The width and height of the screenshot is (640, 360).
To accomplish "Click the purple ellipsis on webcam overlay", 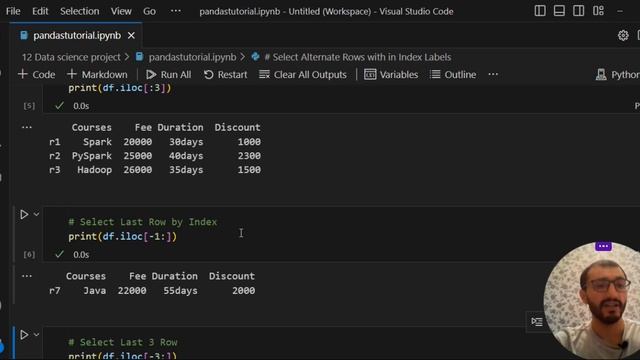I will coord(603,246).
